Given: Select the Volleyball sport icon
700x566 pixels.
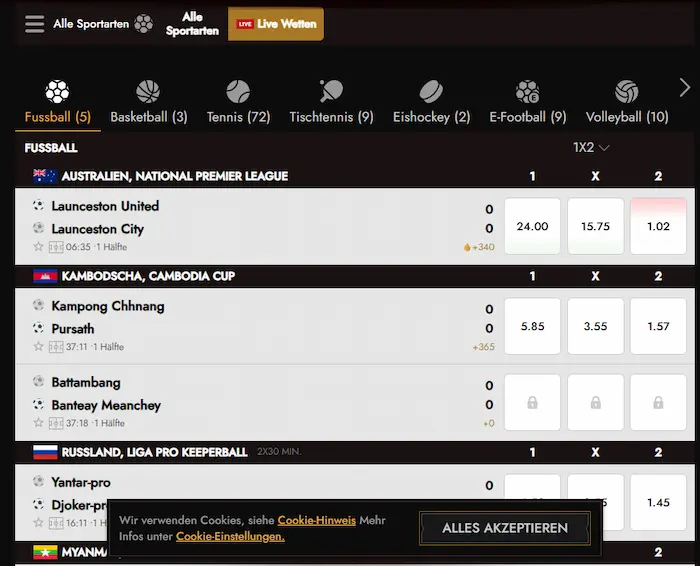Looking at the screenshot, I should coord(627,93).
